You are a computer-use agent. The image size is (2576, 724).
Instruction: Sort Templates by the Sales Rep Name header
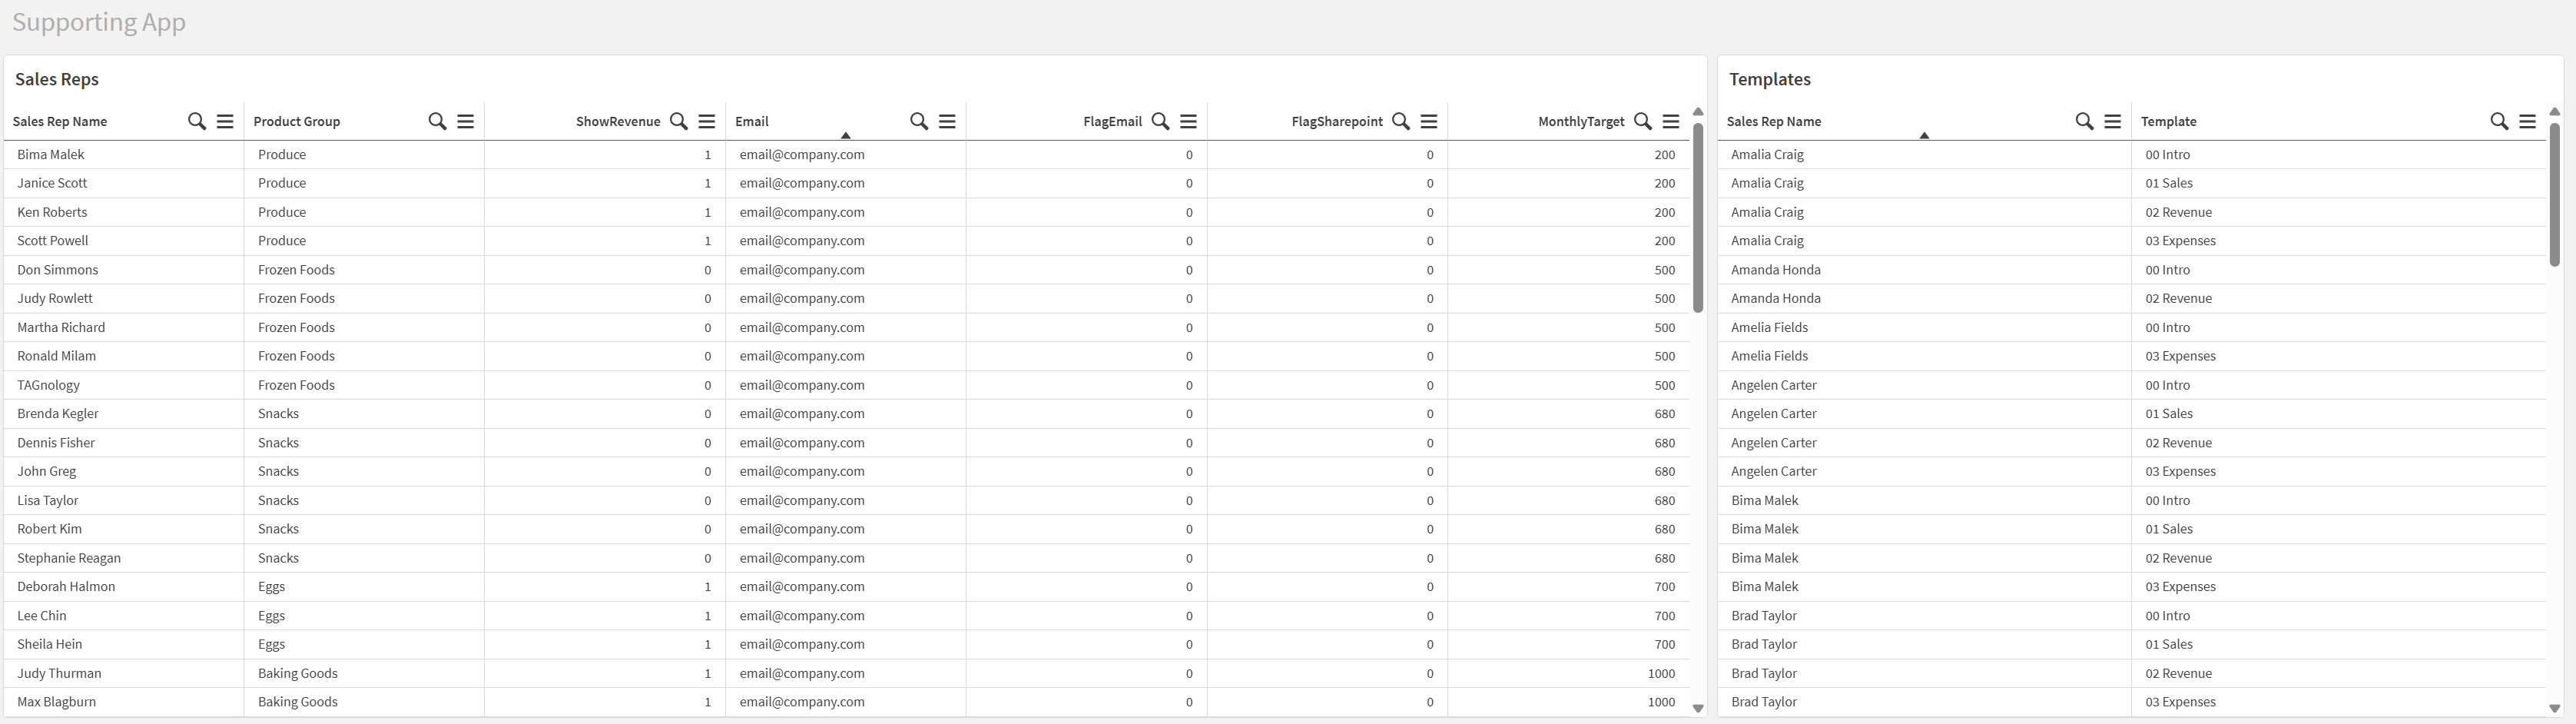1774,121
